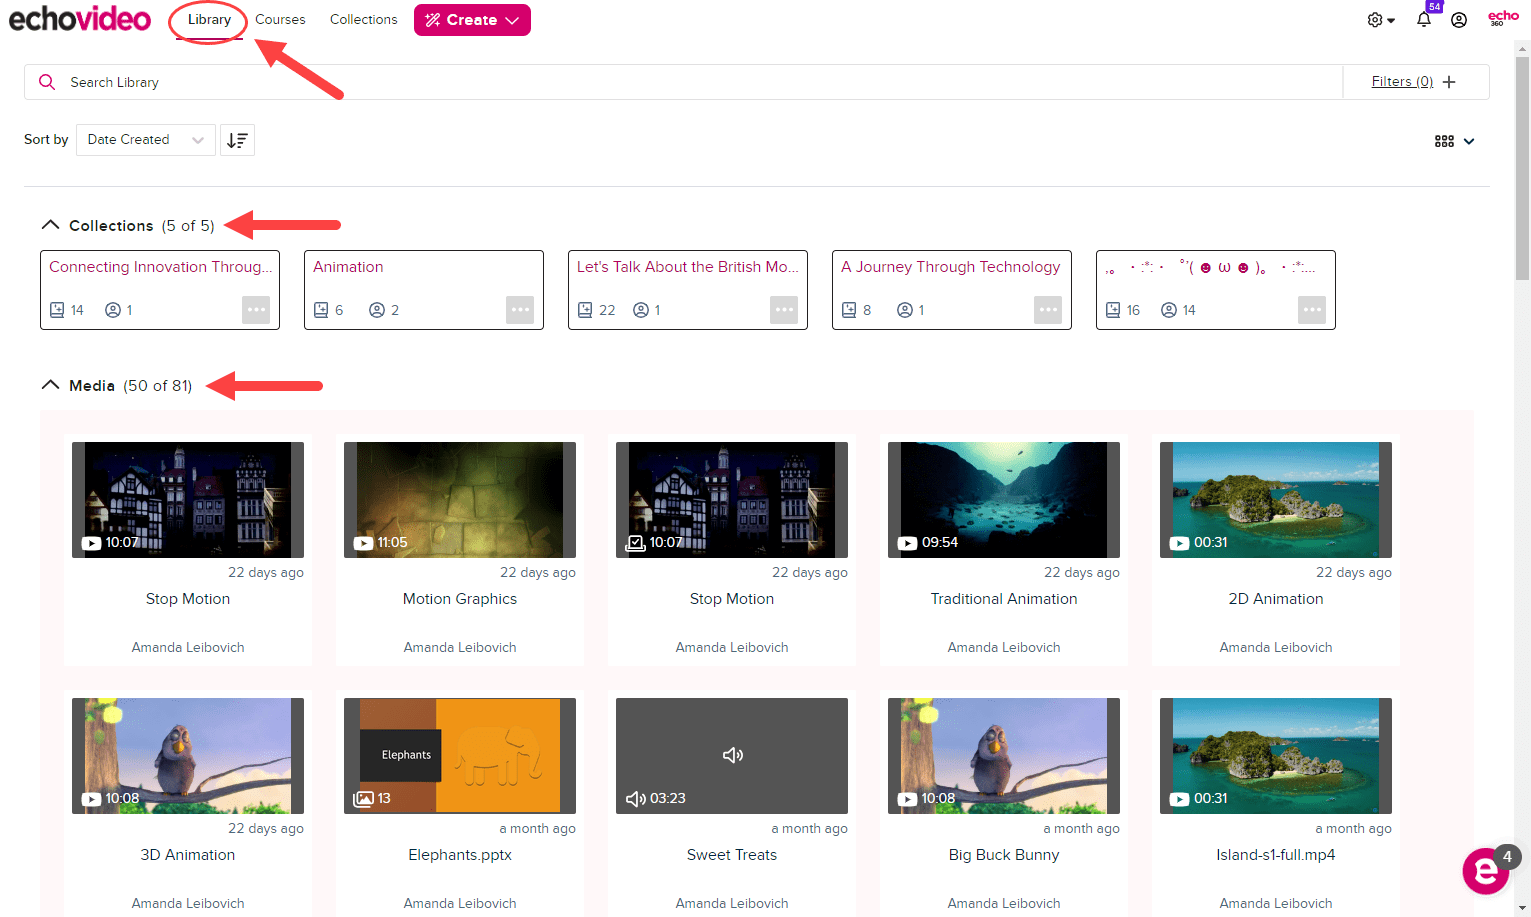Open the Connecting Innovation Through collection

tap(160, 267)
